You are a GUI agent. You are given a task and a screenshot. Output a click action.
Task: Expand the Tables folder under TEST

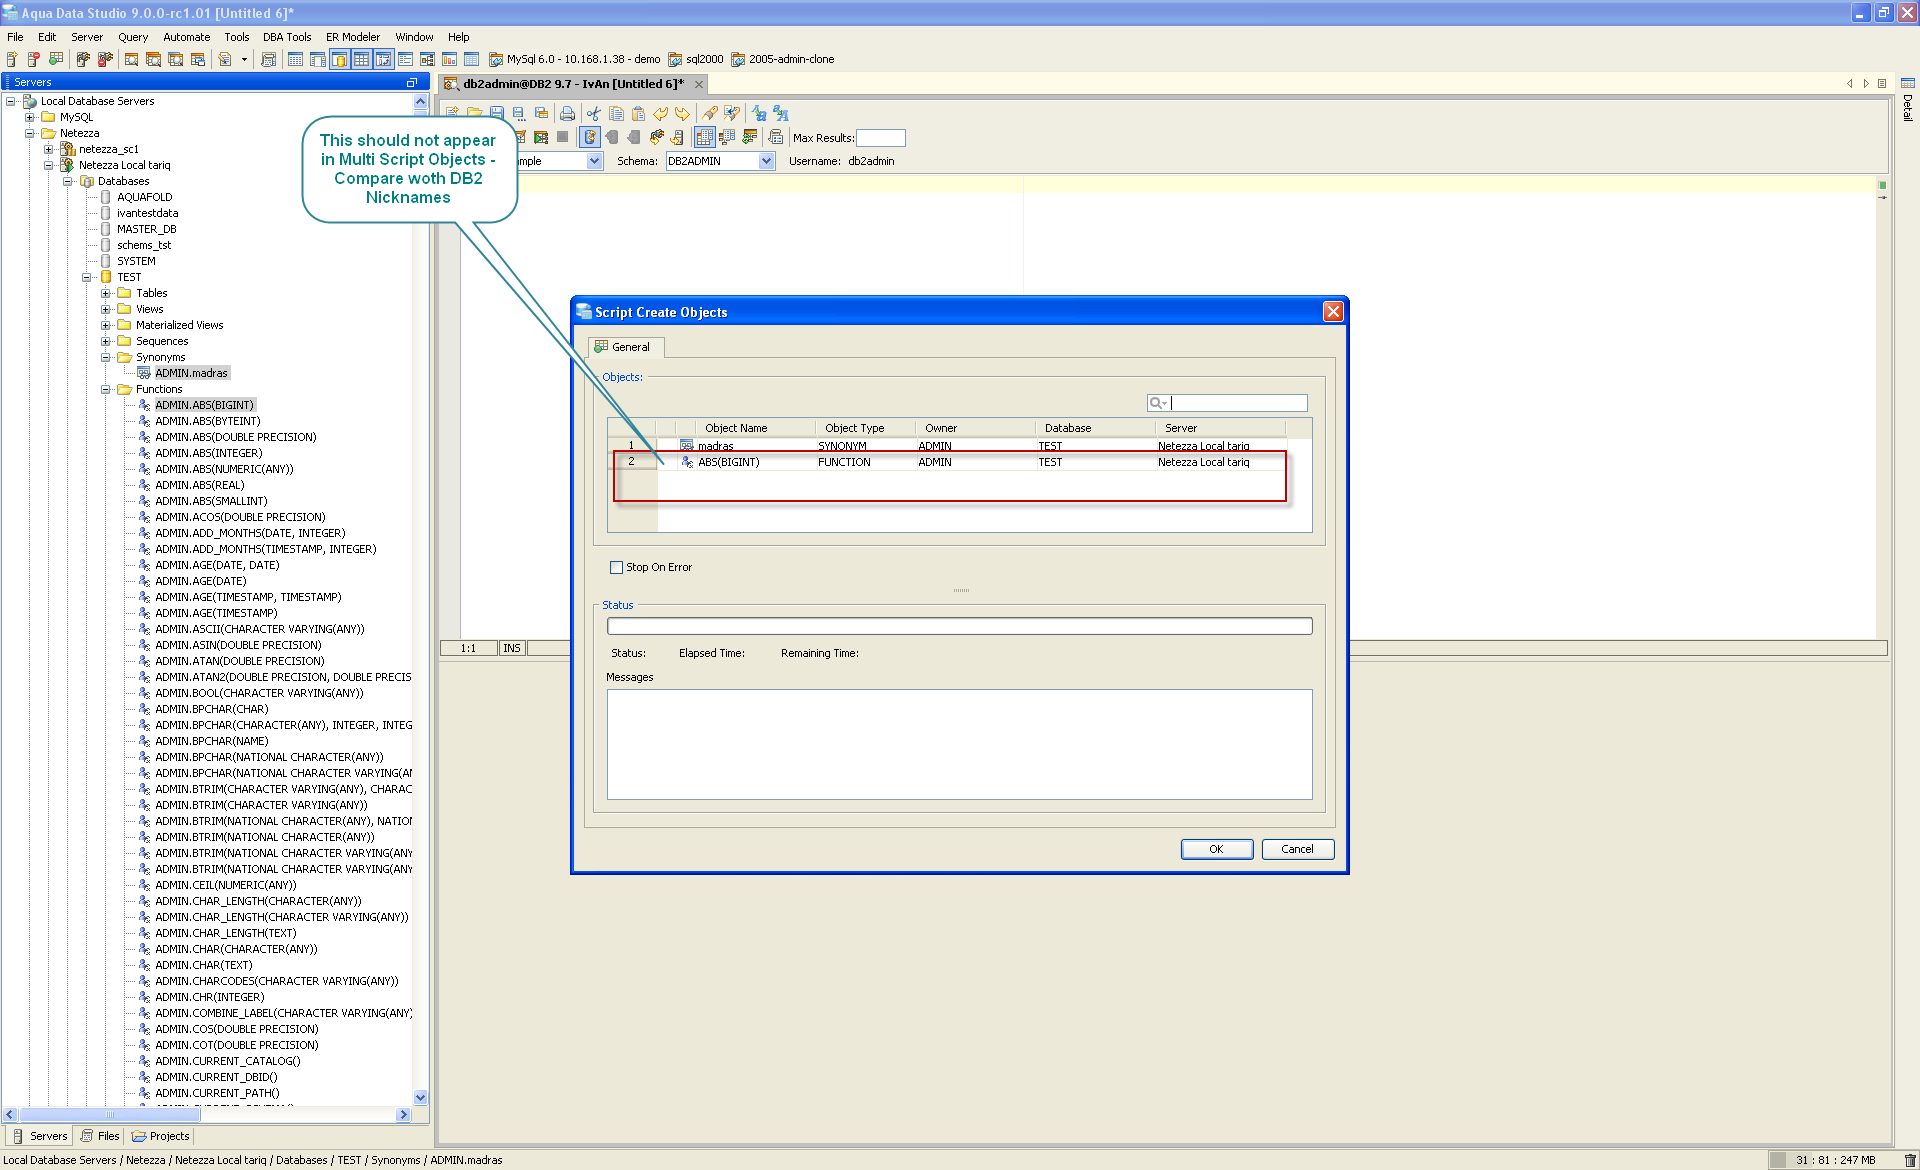[x=106, y=293]
